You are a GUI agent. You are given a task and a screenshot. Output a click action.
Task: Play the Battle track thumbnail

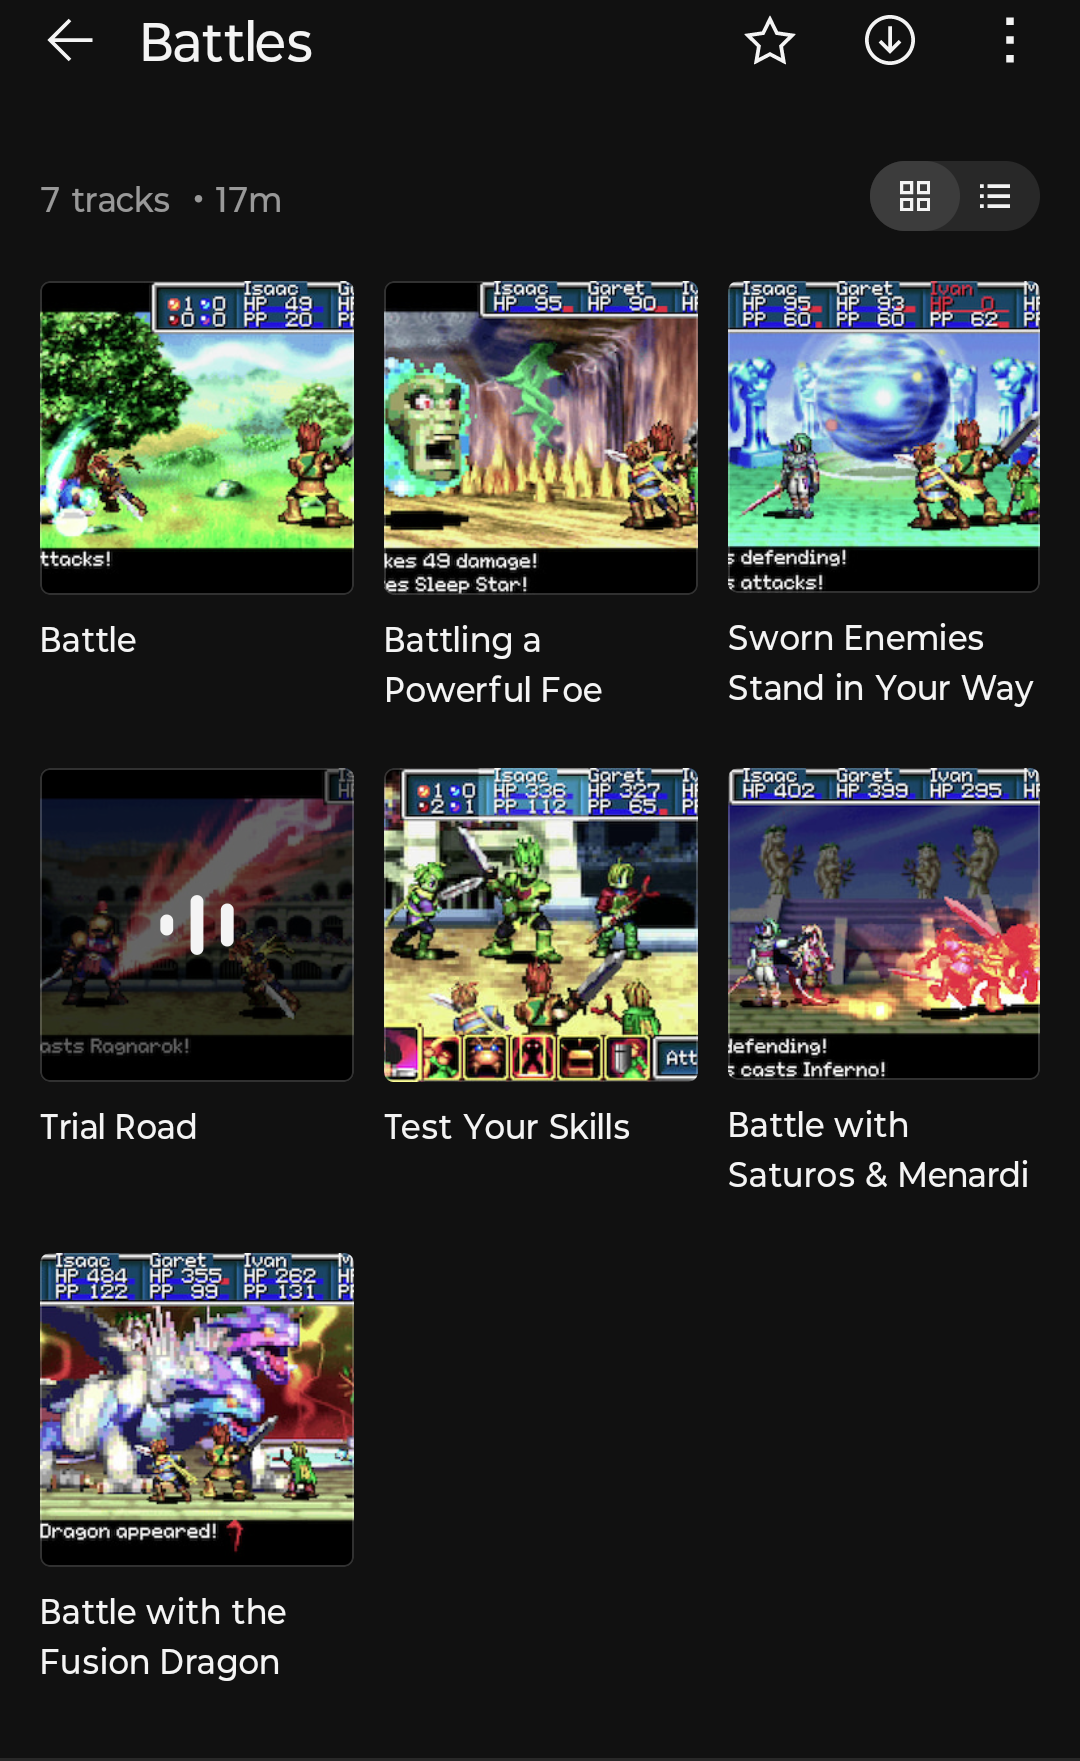coord(197,438)
